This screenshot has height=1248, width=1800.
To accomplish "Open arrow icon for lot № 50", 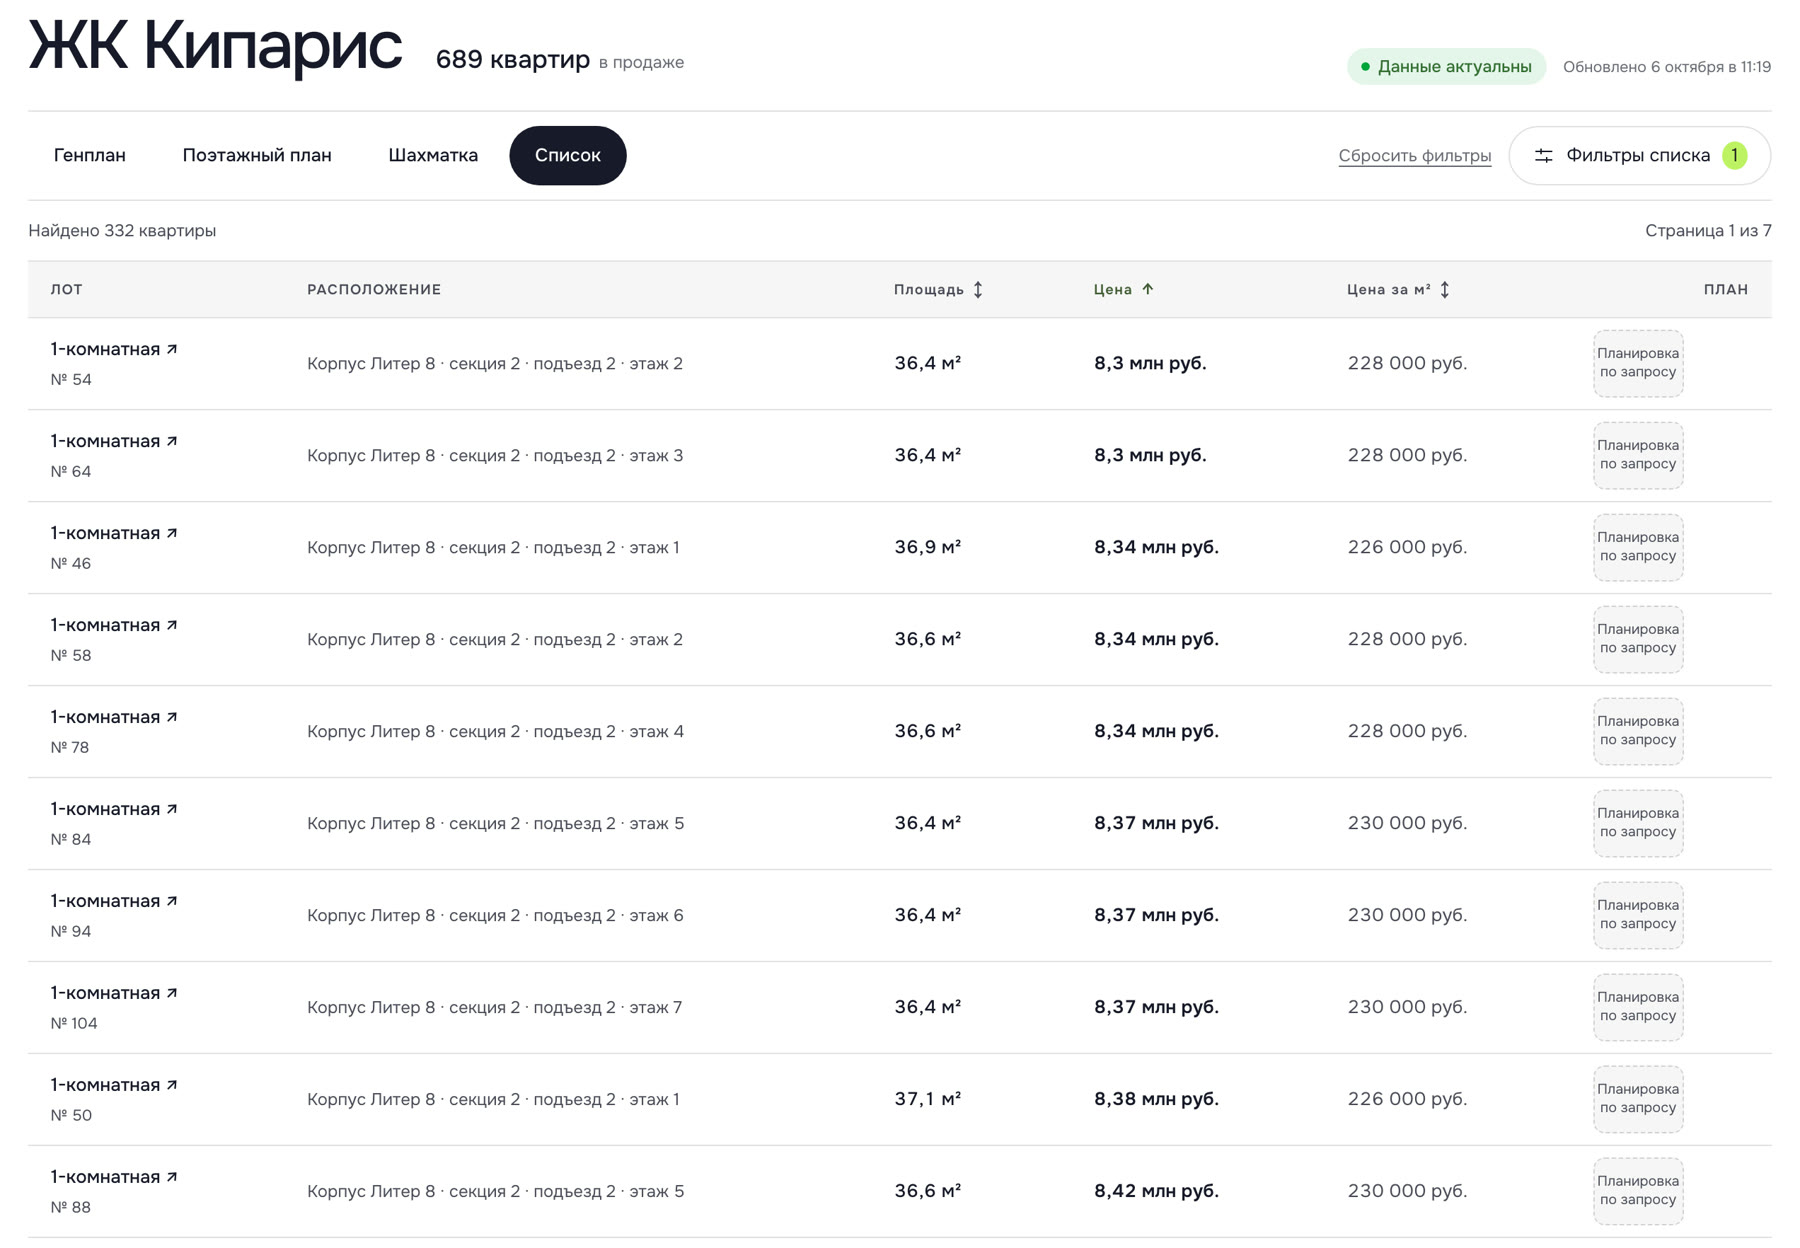I will coord(172,1085).
